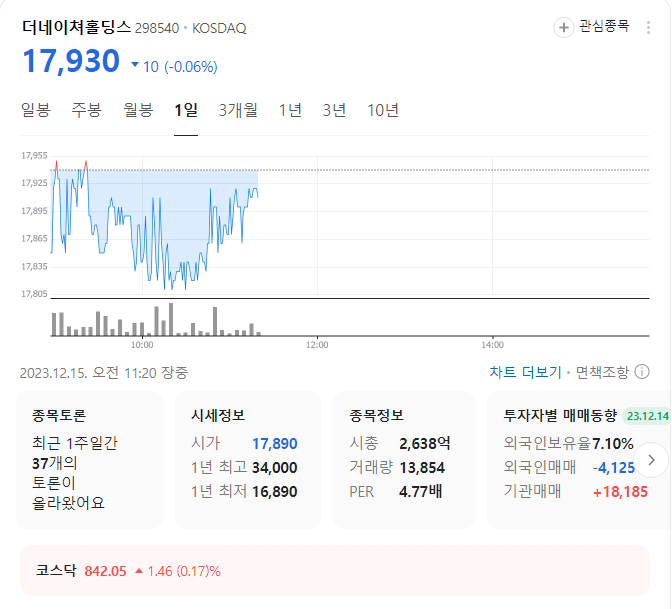672x609 pixels.
Task: Click the 17,895 price axis label
Action: 34,211
